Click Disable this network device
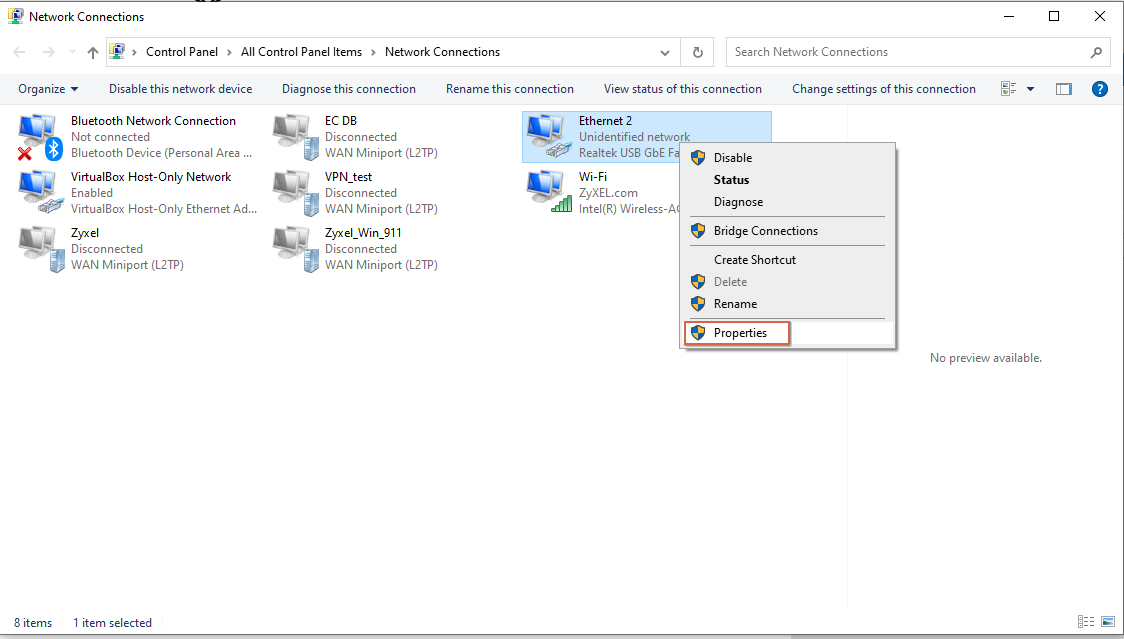This screenshot has height=639, width=1124. (181, 89)
